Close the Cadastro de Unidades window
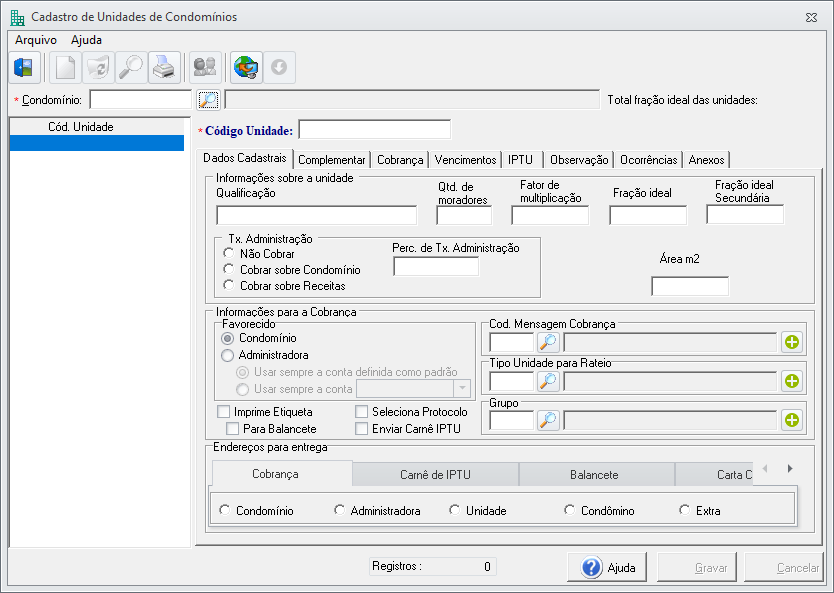Image resolution: width=834 pixels, height=593 pixels. point(811,17)
